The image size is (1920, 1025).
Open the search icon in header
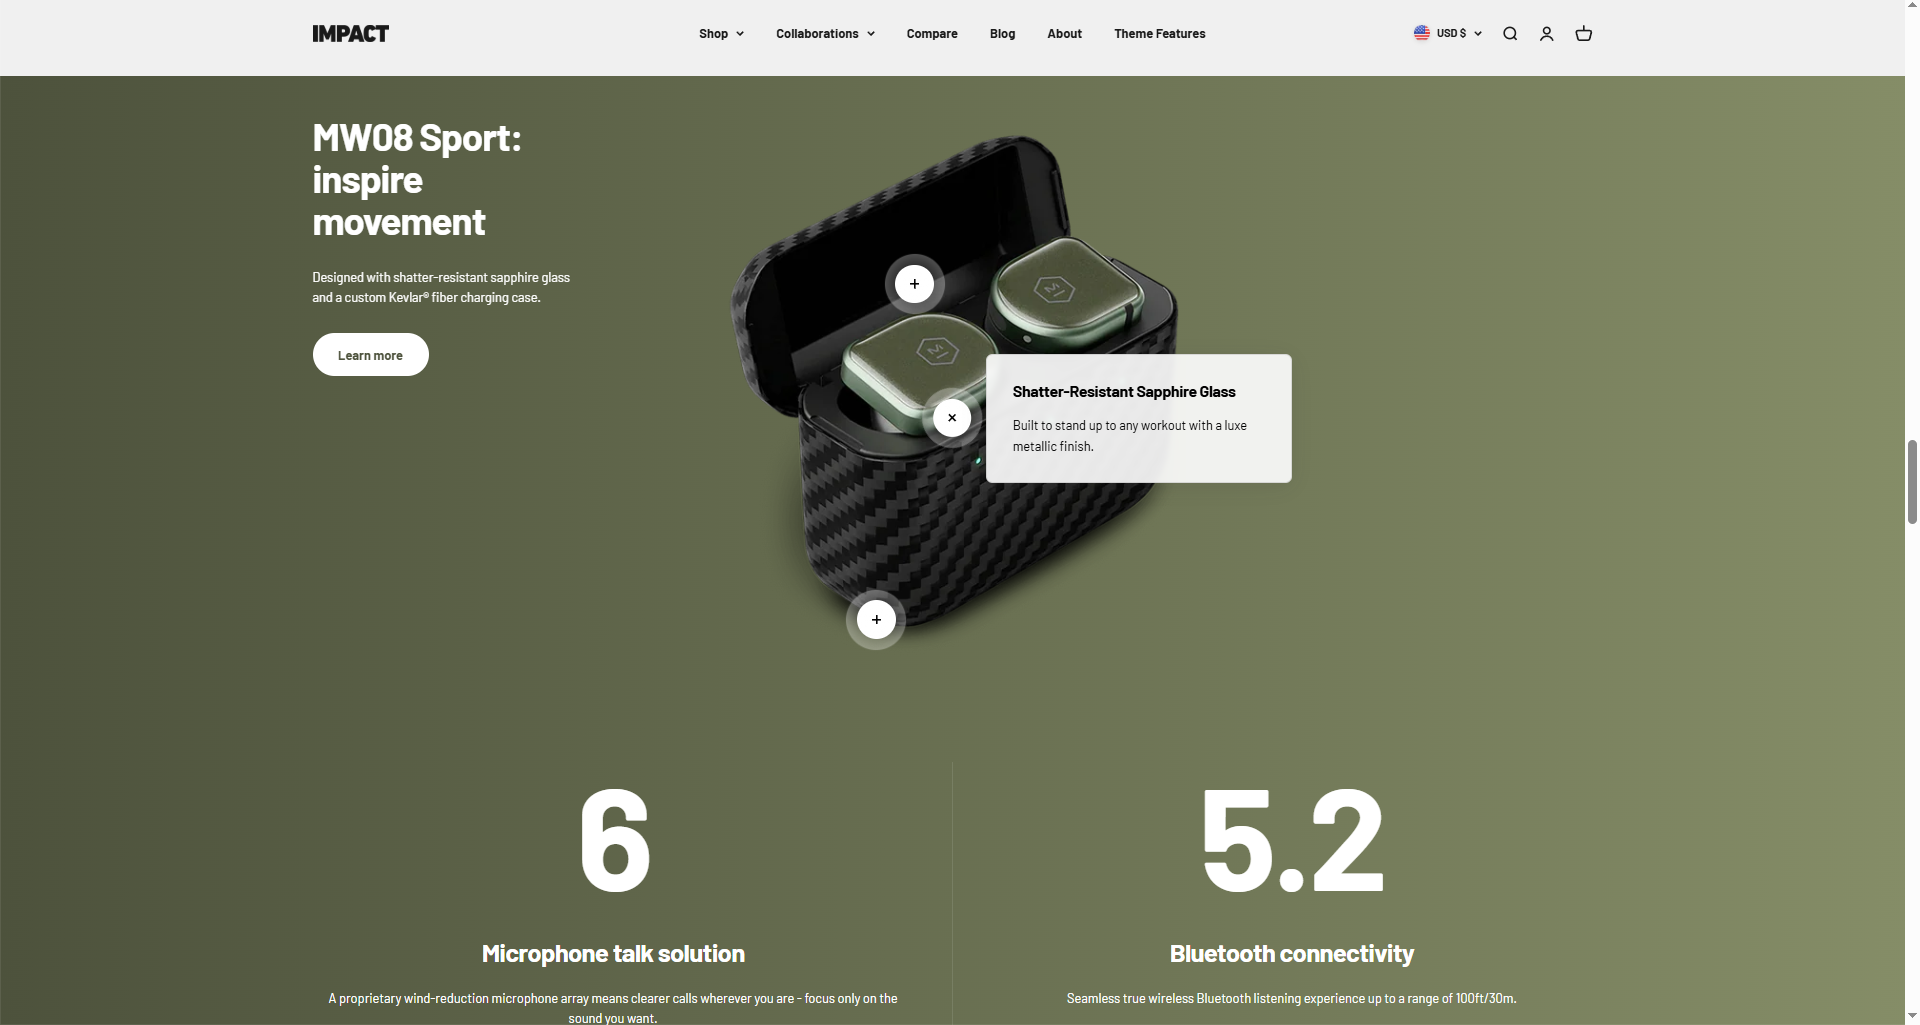1510,34
